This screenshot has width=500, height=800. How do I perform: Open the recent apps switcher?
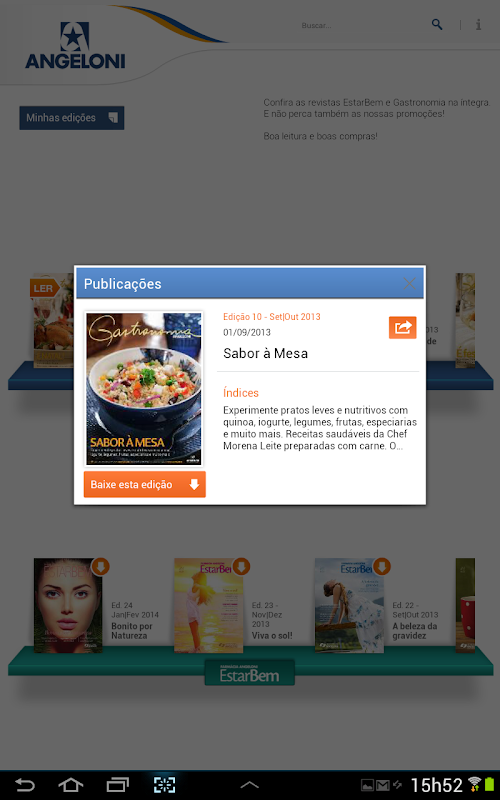(117, 785)
